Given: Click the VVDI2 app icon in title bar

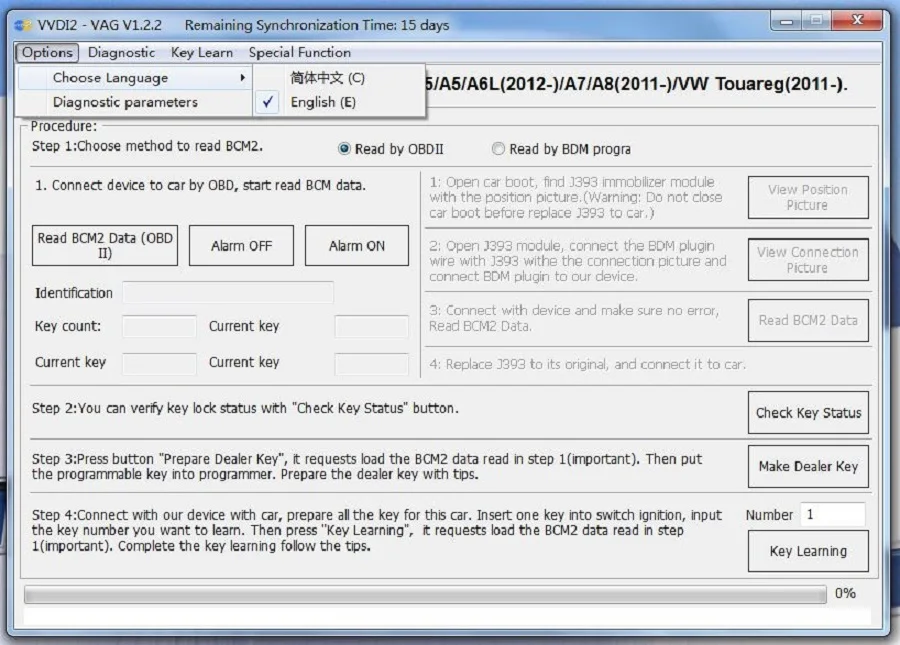Looking at the screenshot, I should pos(23,25).
